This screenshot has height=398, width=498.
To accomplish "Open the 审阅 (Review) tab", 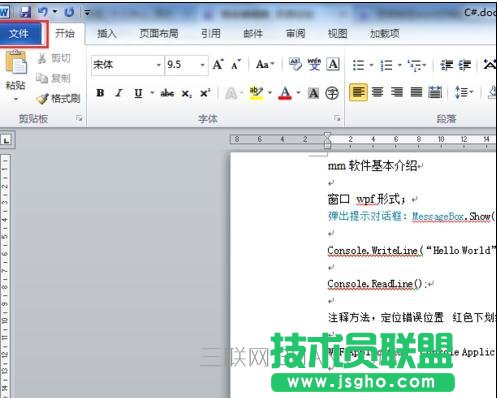I will coord(295,33).
